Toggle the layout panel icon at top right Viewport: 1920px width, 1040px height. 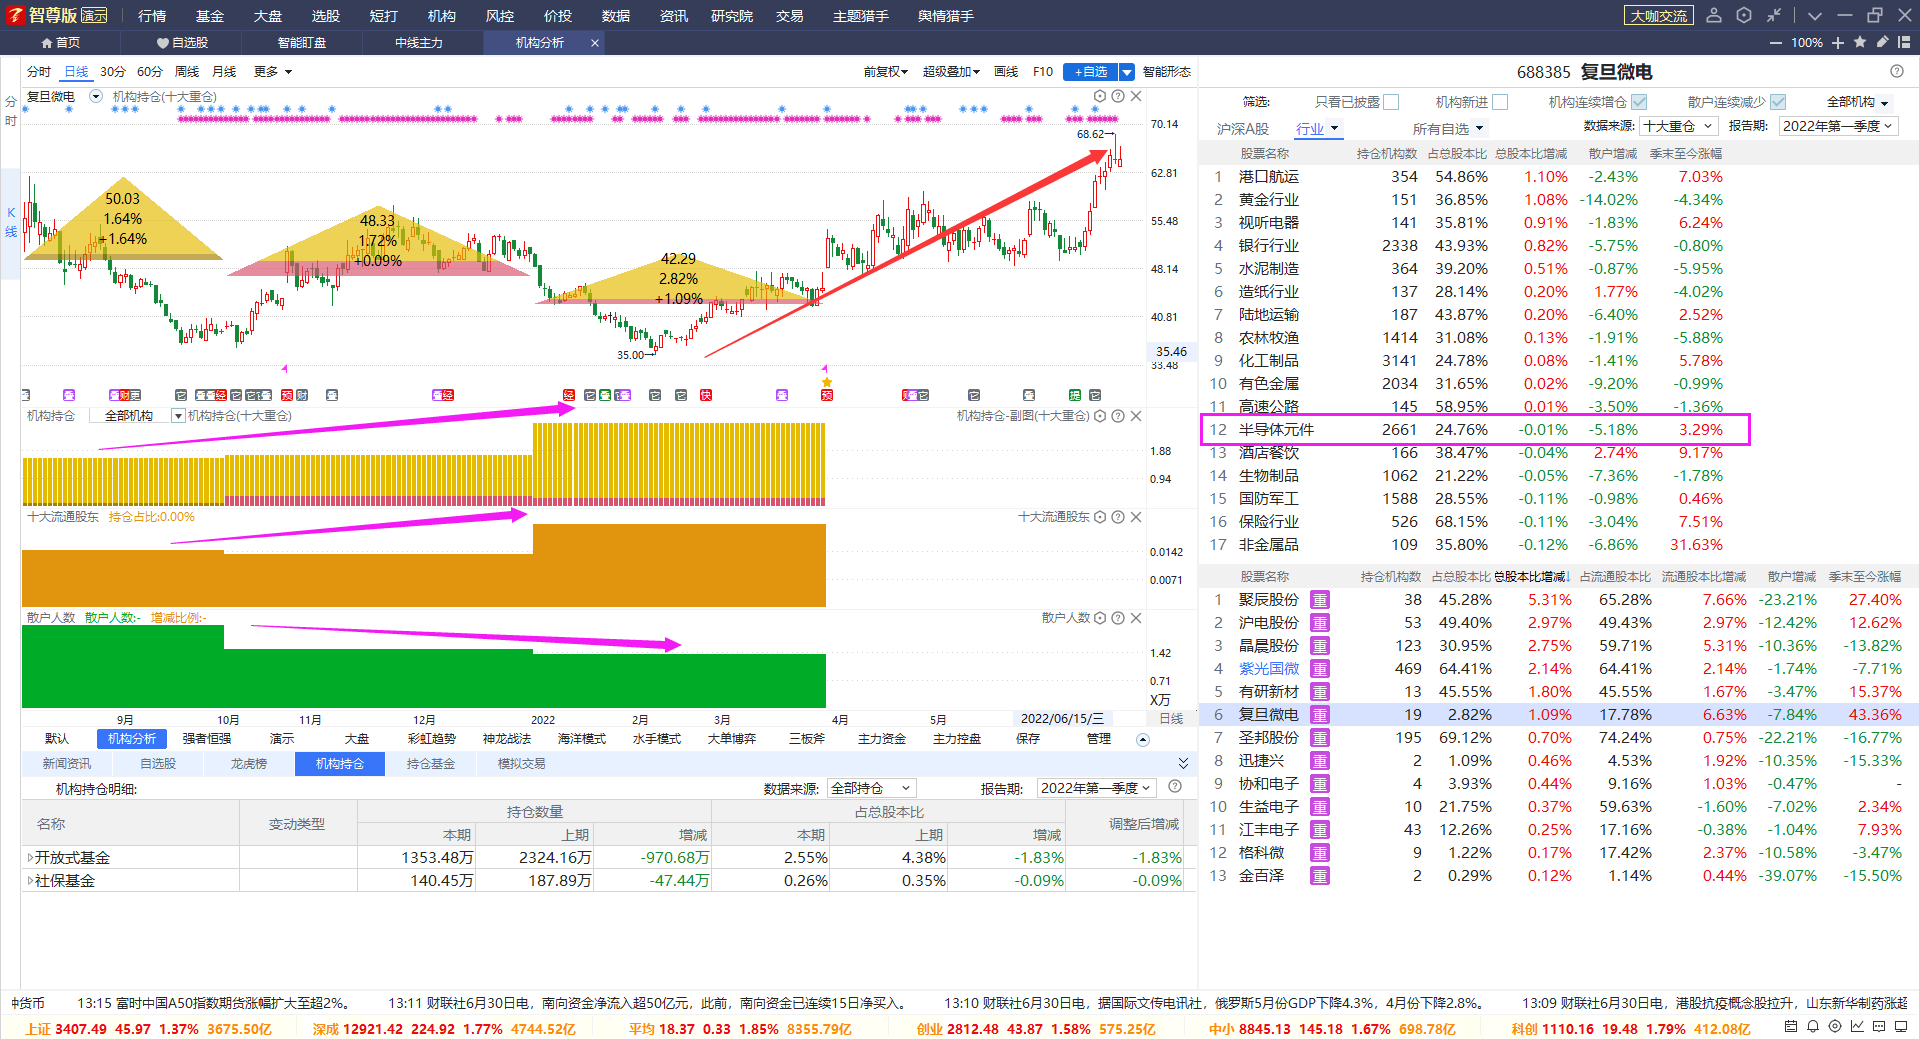tap(1904, 42)
